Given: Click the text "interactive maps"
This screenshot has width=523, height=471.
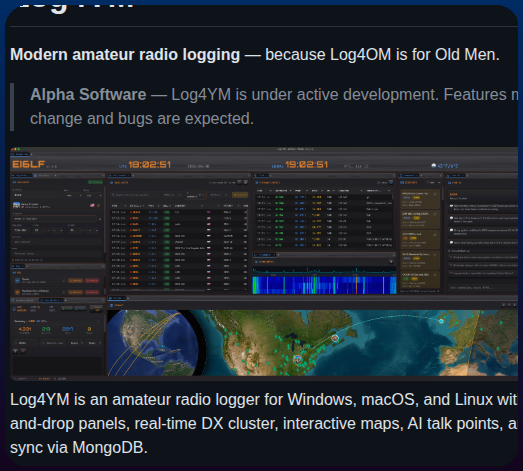Looking at the screenshot, I should pyautogui.click(x=343, y=424).
